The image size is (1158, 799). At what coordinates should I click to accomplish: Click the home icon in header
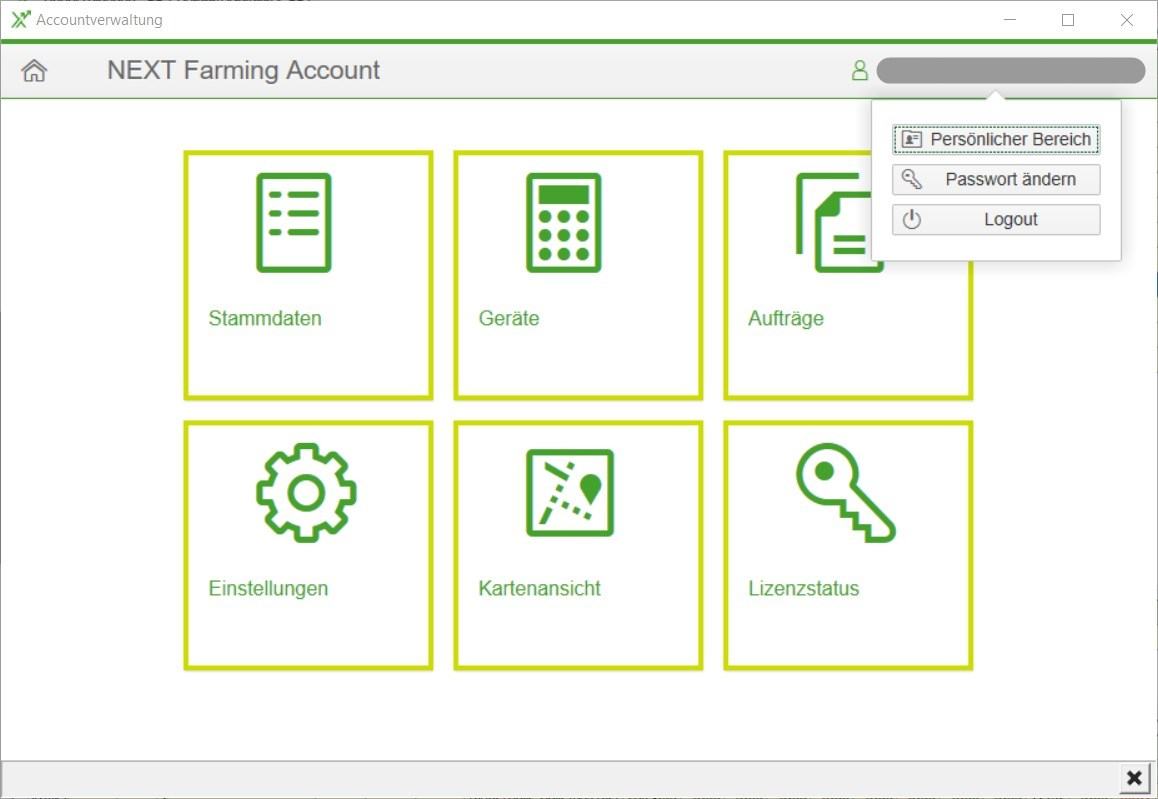34,71
